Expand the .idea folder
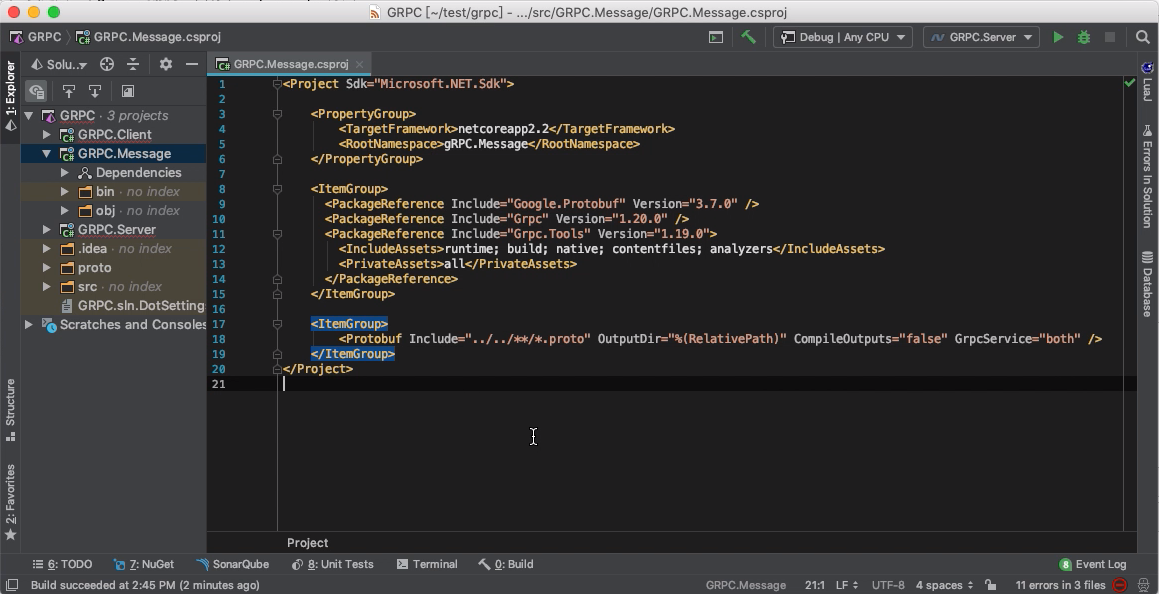 point(47,248)
